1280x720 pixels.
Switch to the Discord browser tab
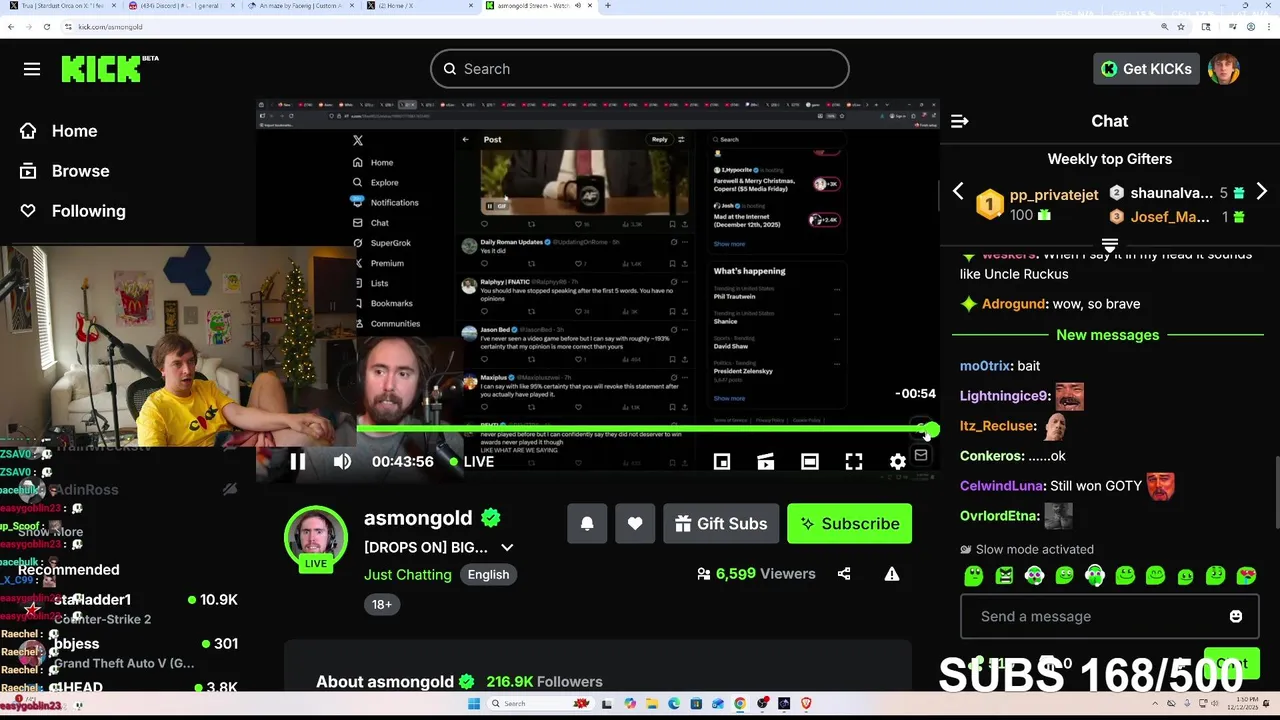coord(178,5)
